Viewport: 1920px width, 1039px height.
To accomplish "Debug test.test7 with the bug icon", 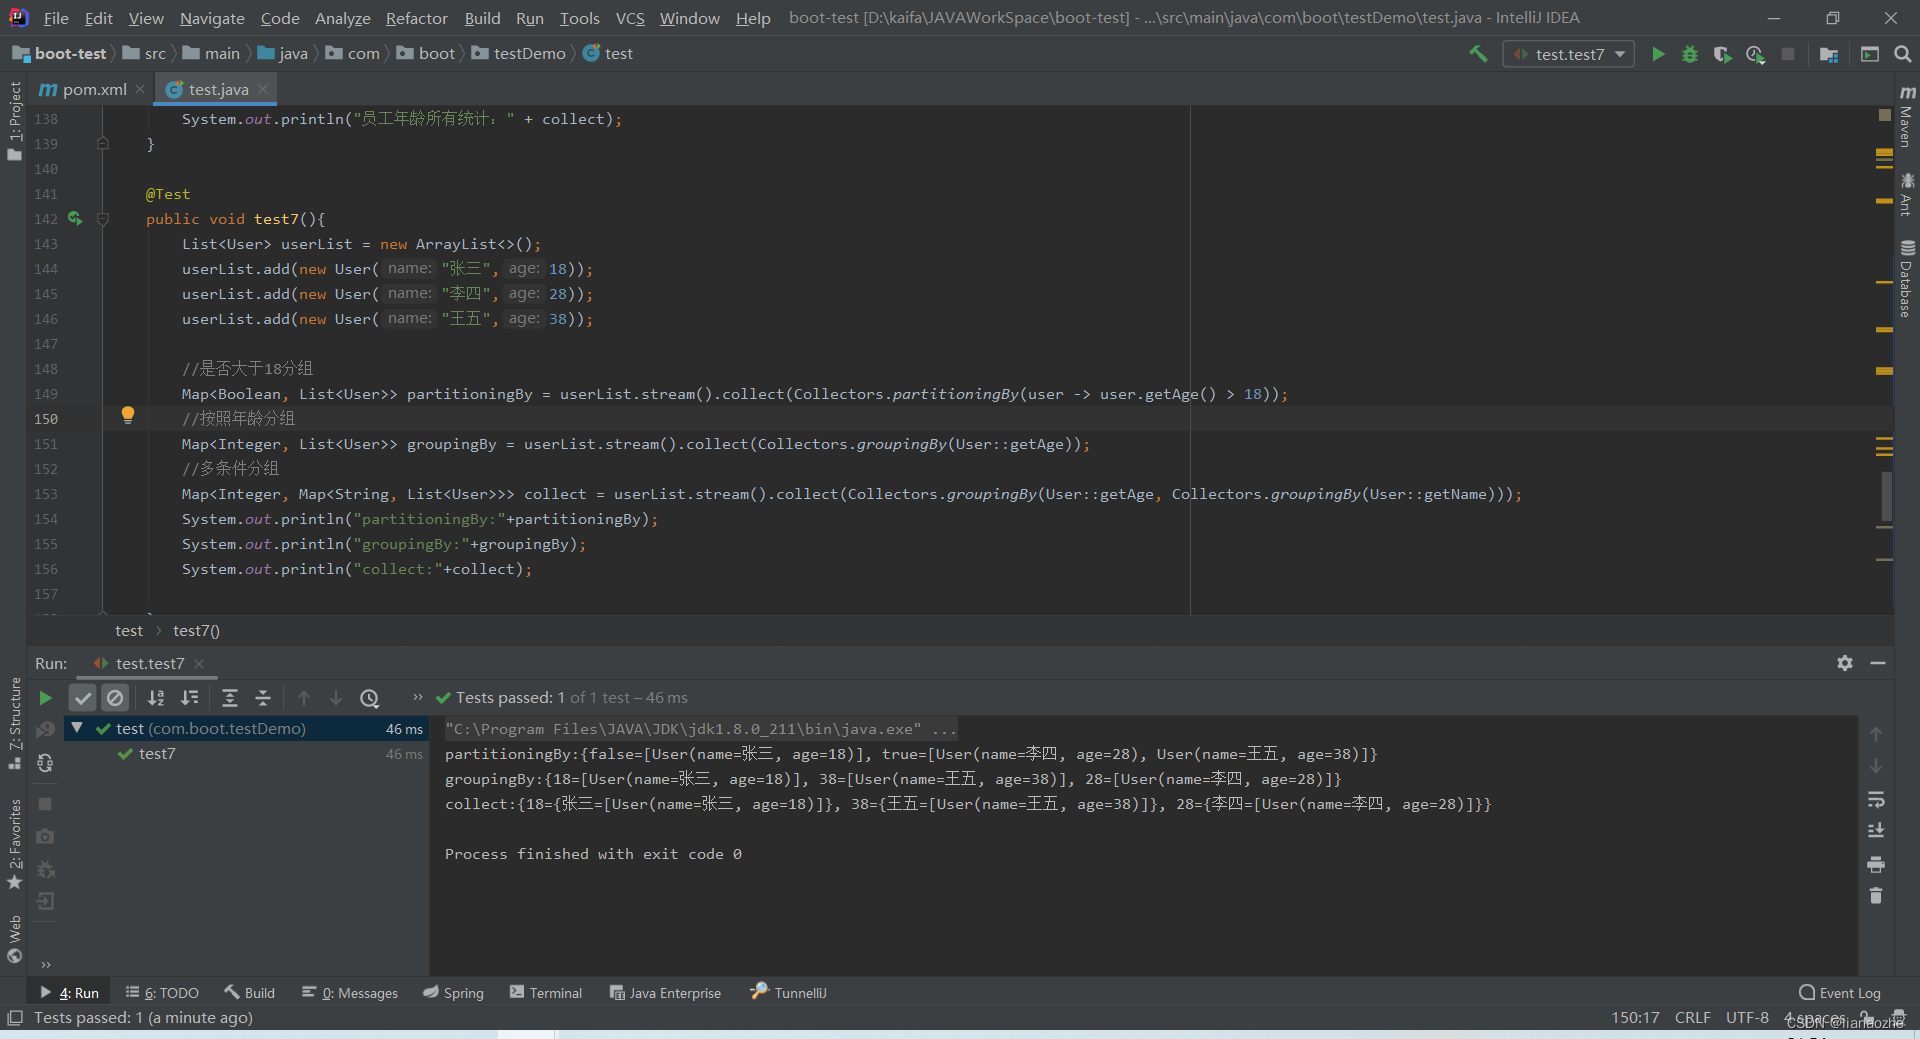I will pos(1690,54).
